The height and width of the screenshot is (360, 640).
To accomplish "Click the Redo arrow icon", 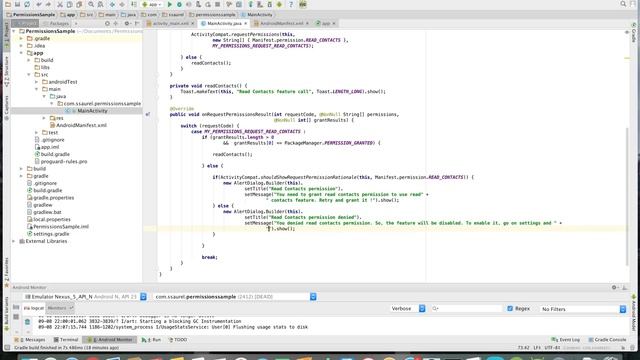I will 48,4.
